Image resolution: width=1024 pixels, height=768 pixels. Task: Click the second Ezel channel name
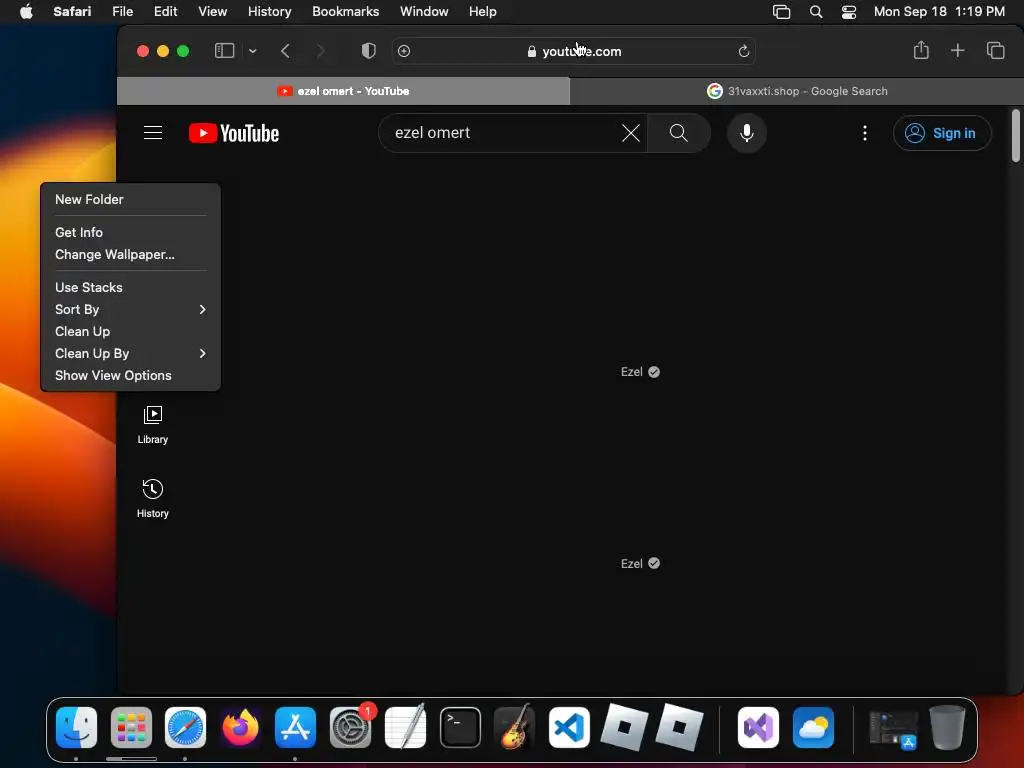[632, 564]
